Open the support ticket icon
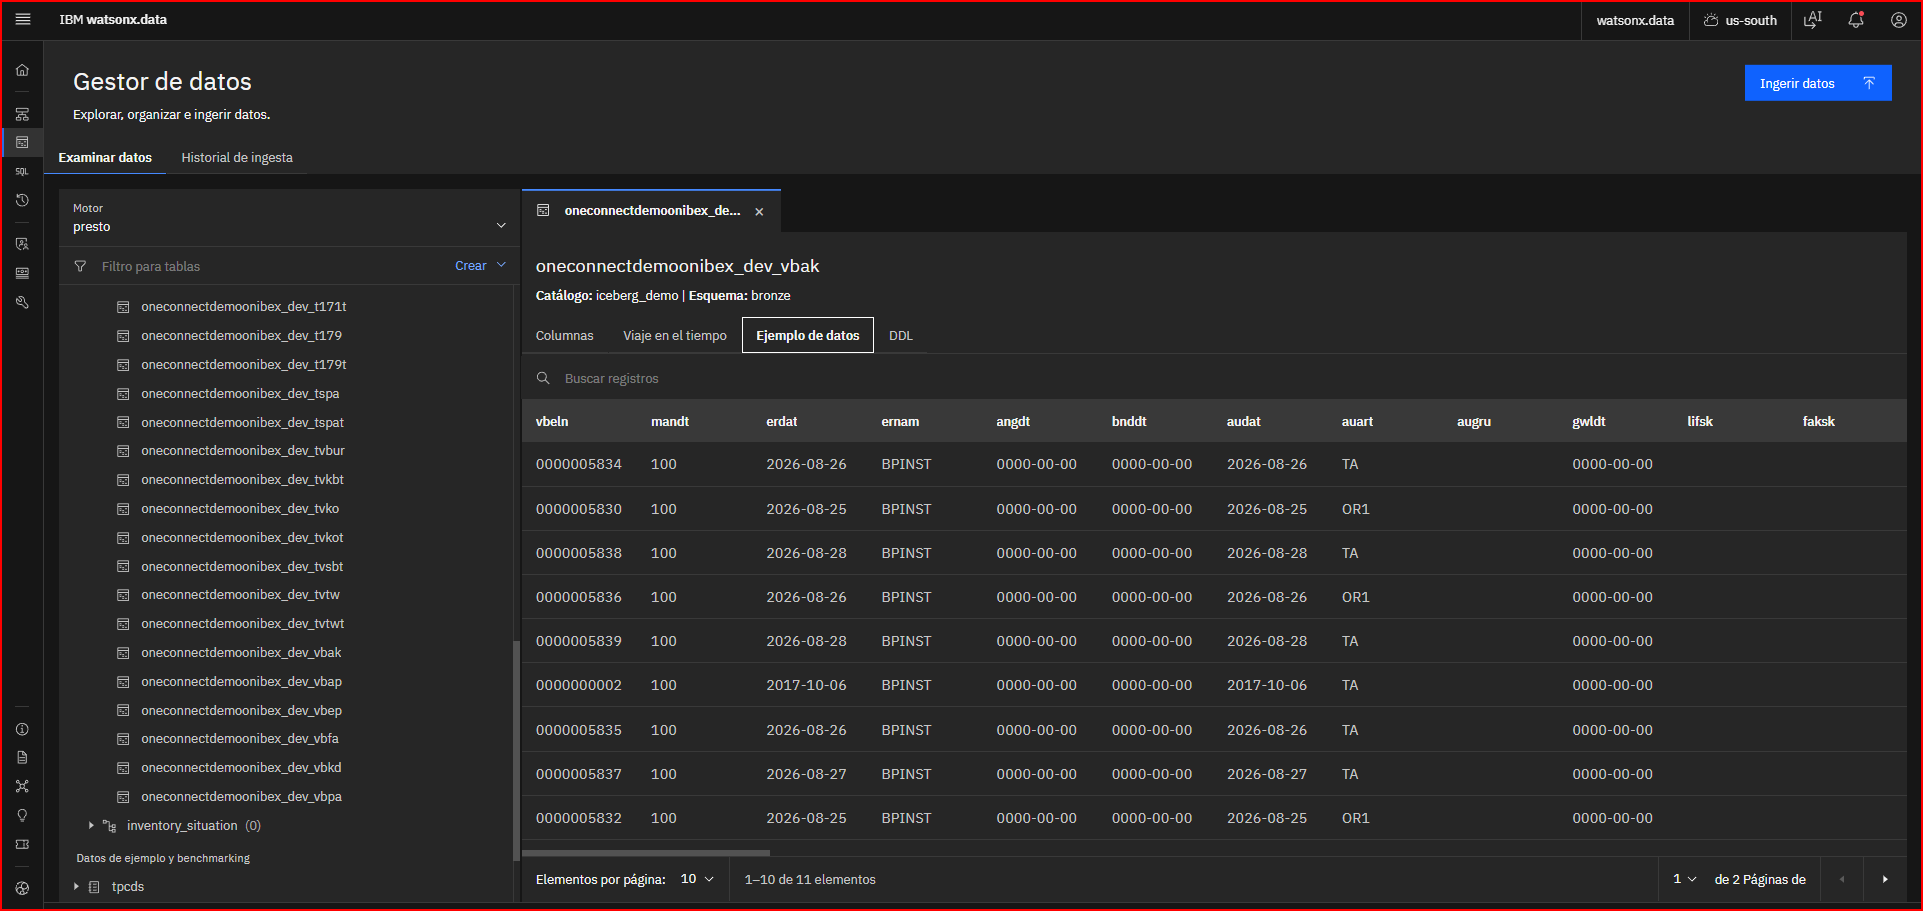The height and width of the screenshot is (911, 1923). point(22,844)
